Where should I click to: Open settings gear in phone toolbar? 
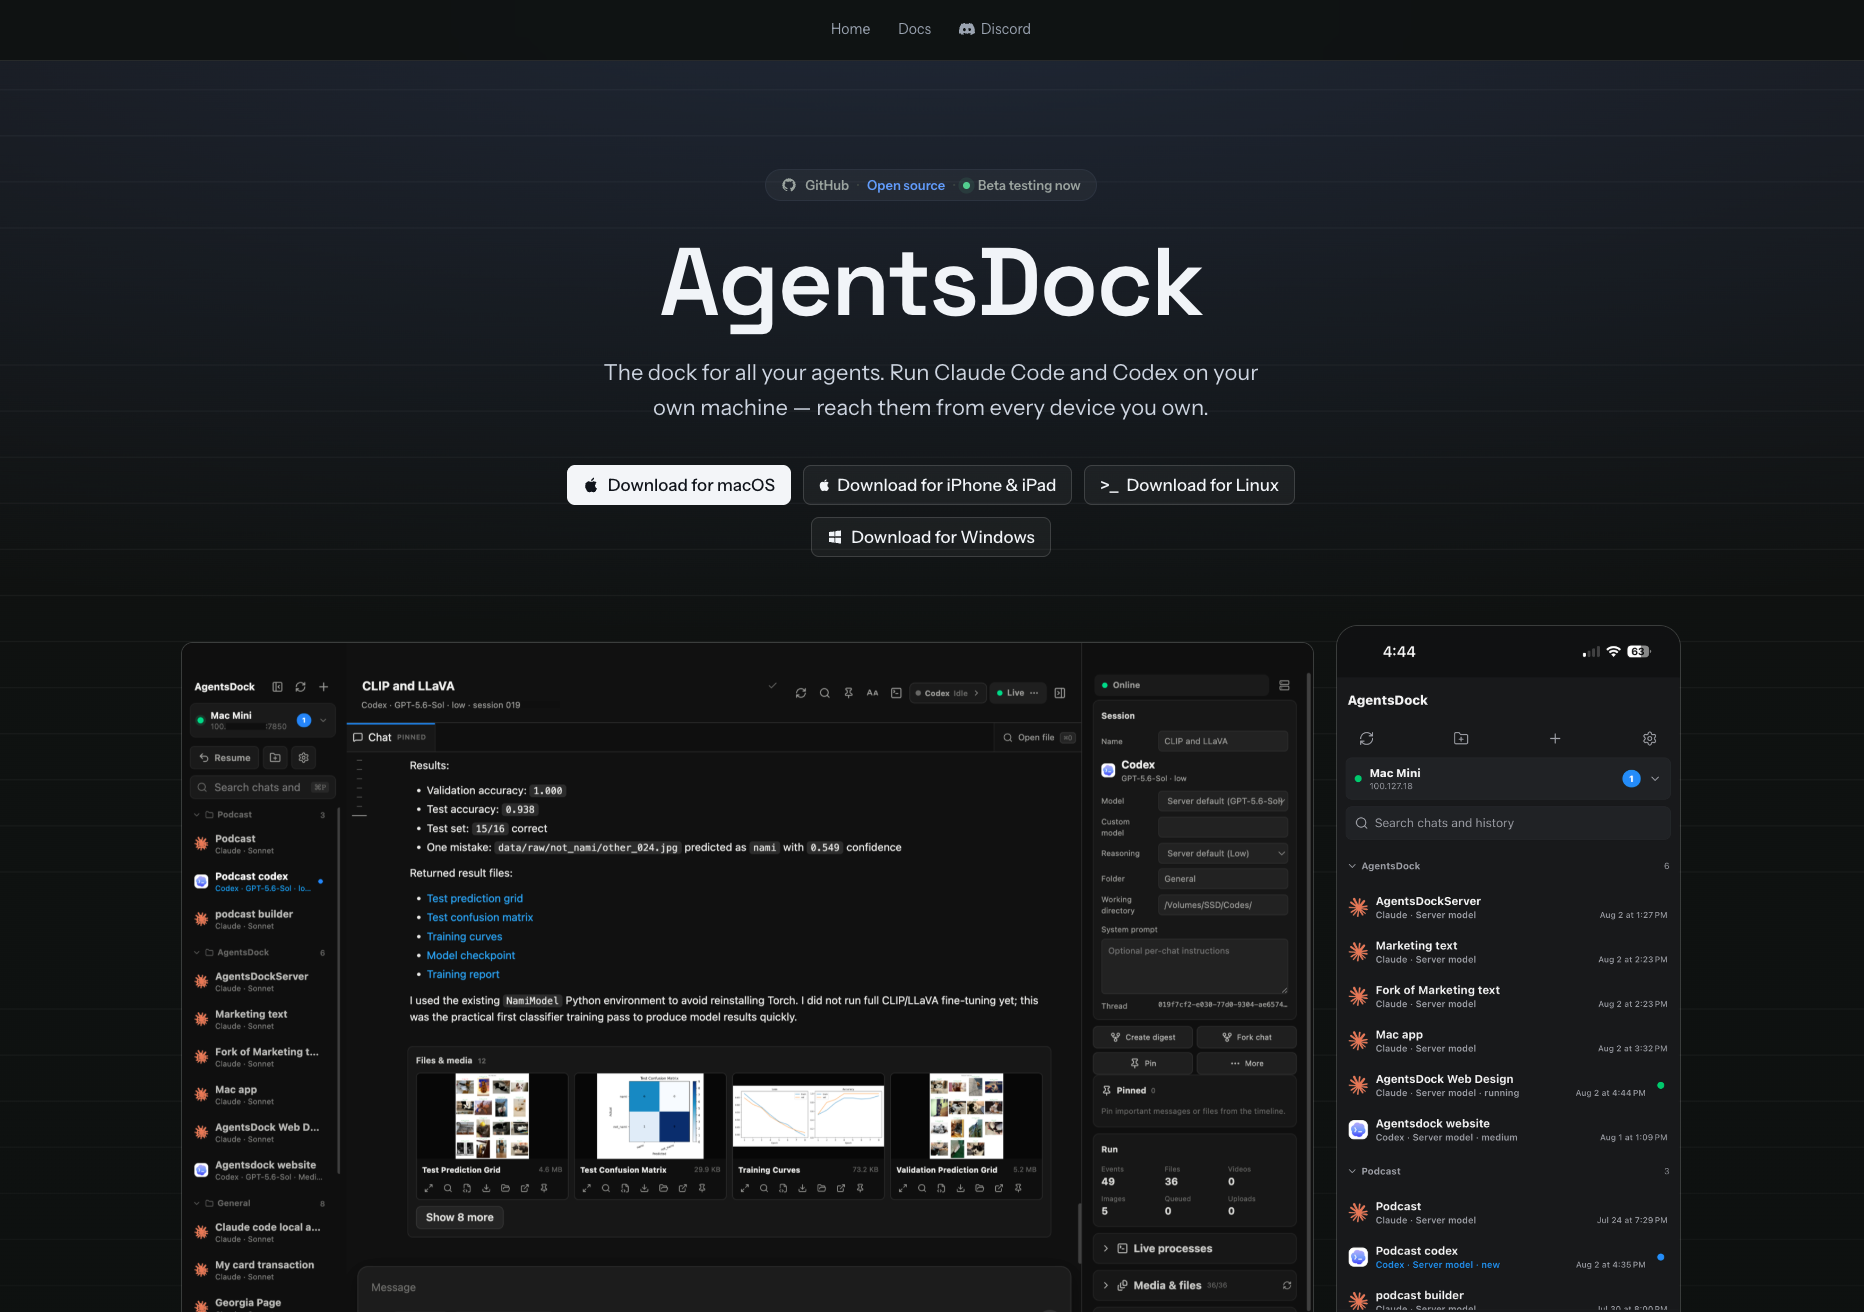point(1650,739)
